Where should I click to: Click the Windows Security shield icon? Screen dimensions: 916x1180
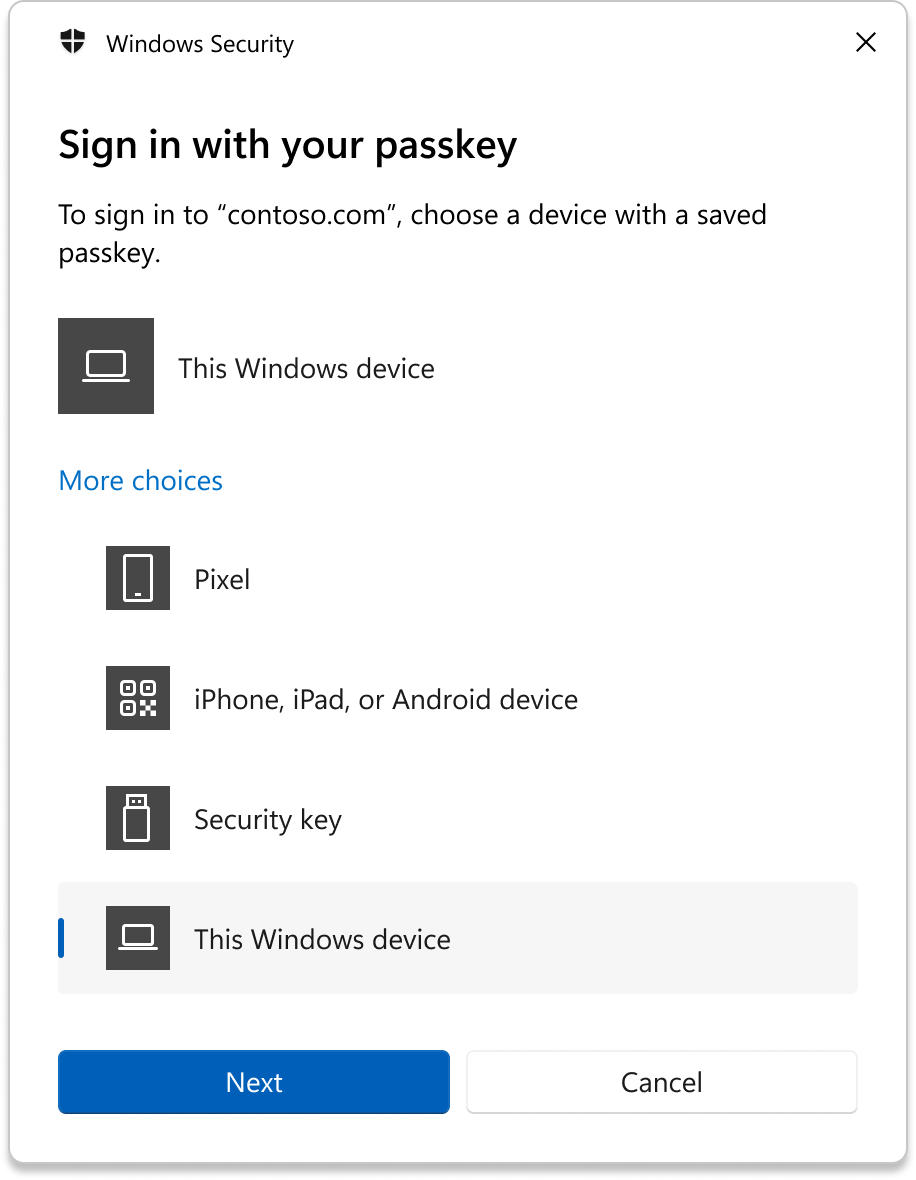click(x=73, y=43)
